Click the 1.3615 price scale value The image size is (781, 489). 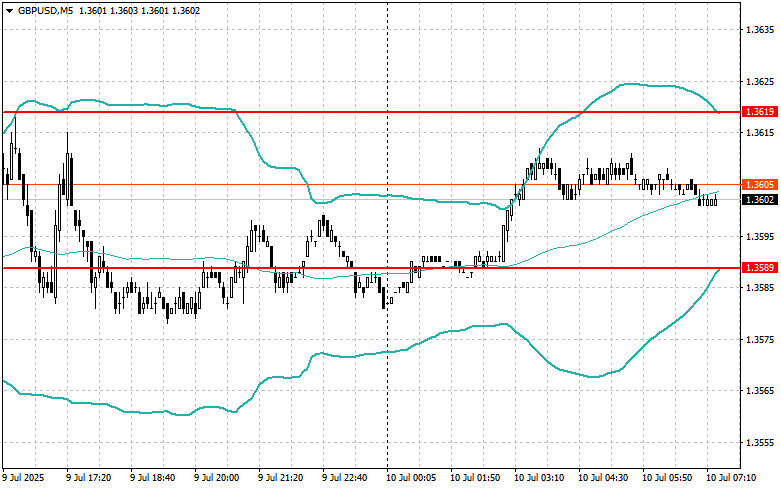point(760,132)
